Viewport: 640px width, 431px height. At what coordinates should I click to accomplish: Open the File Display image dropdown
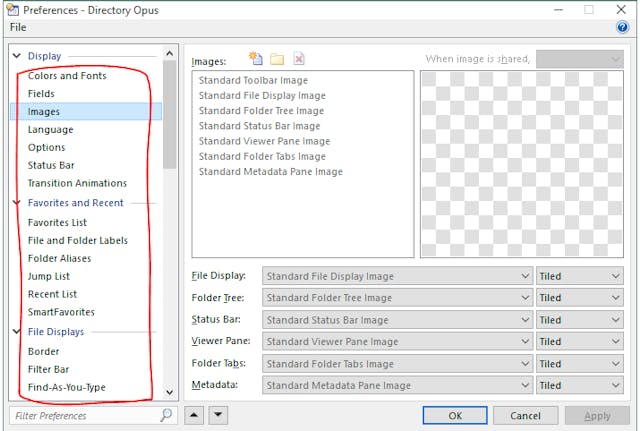tap(397, 276)
